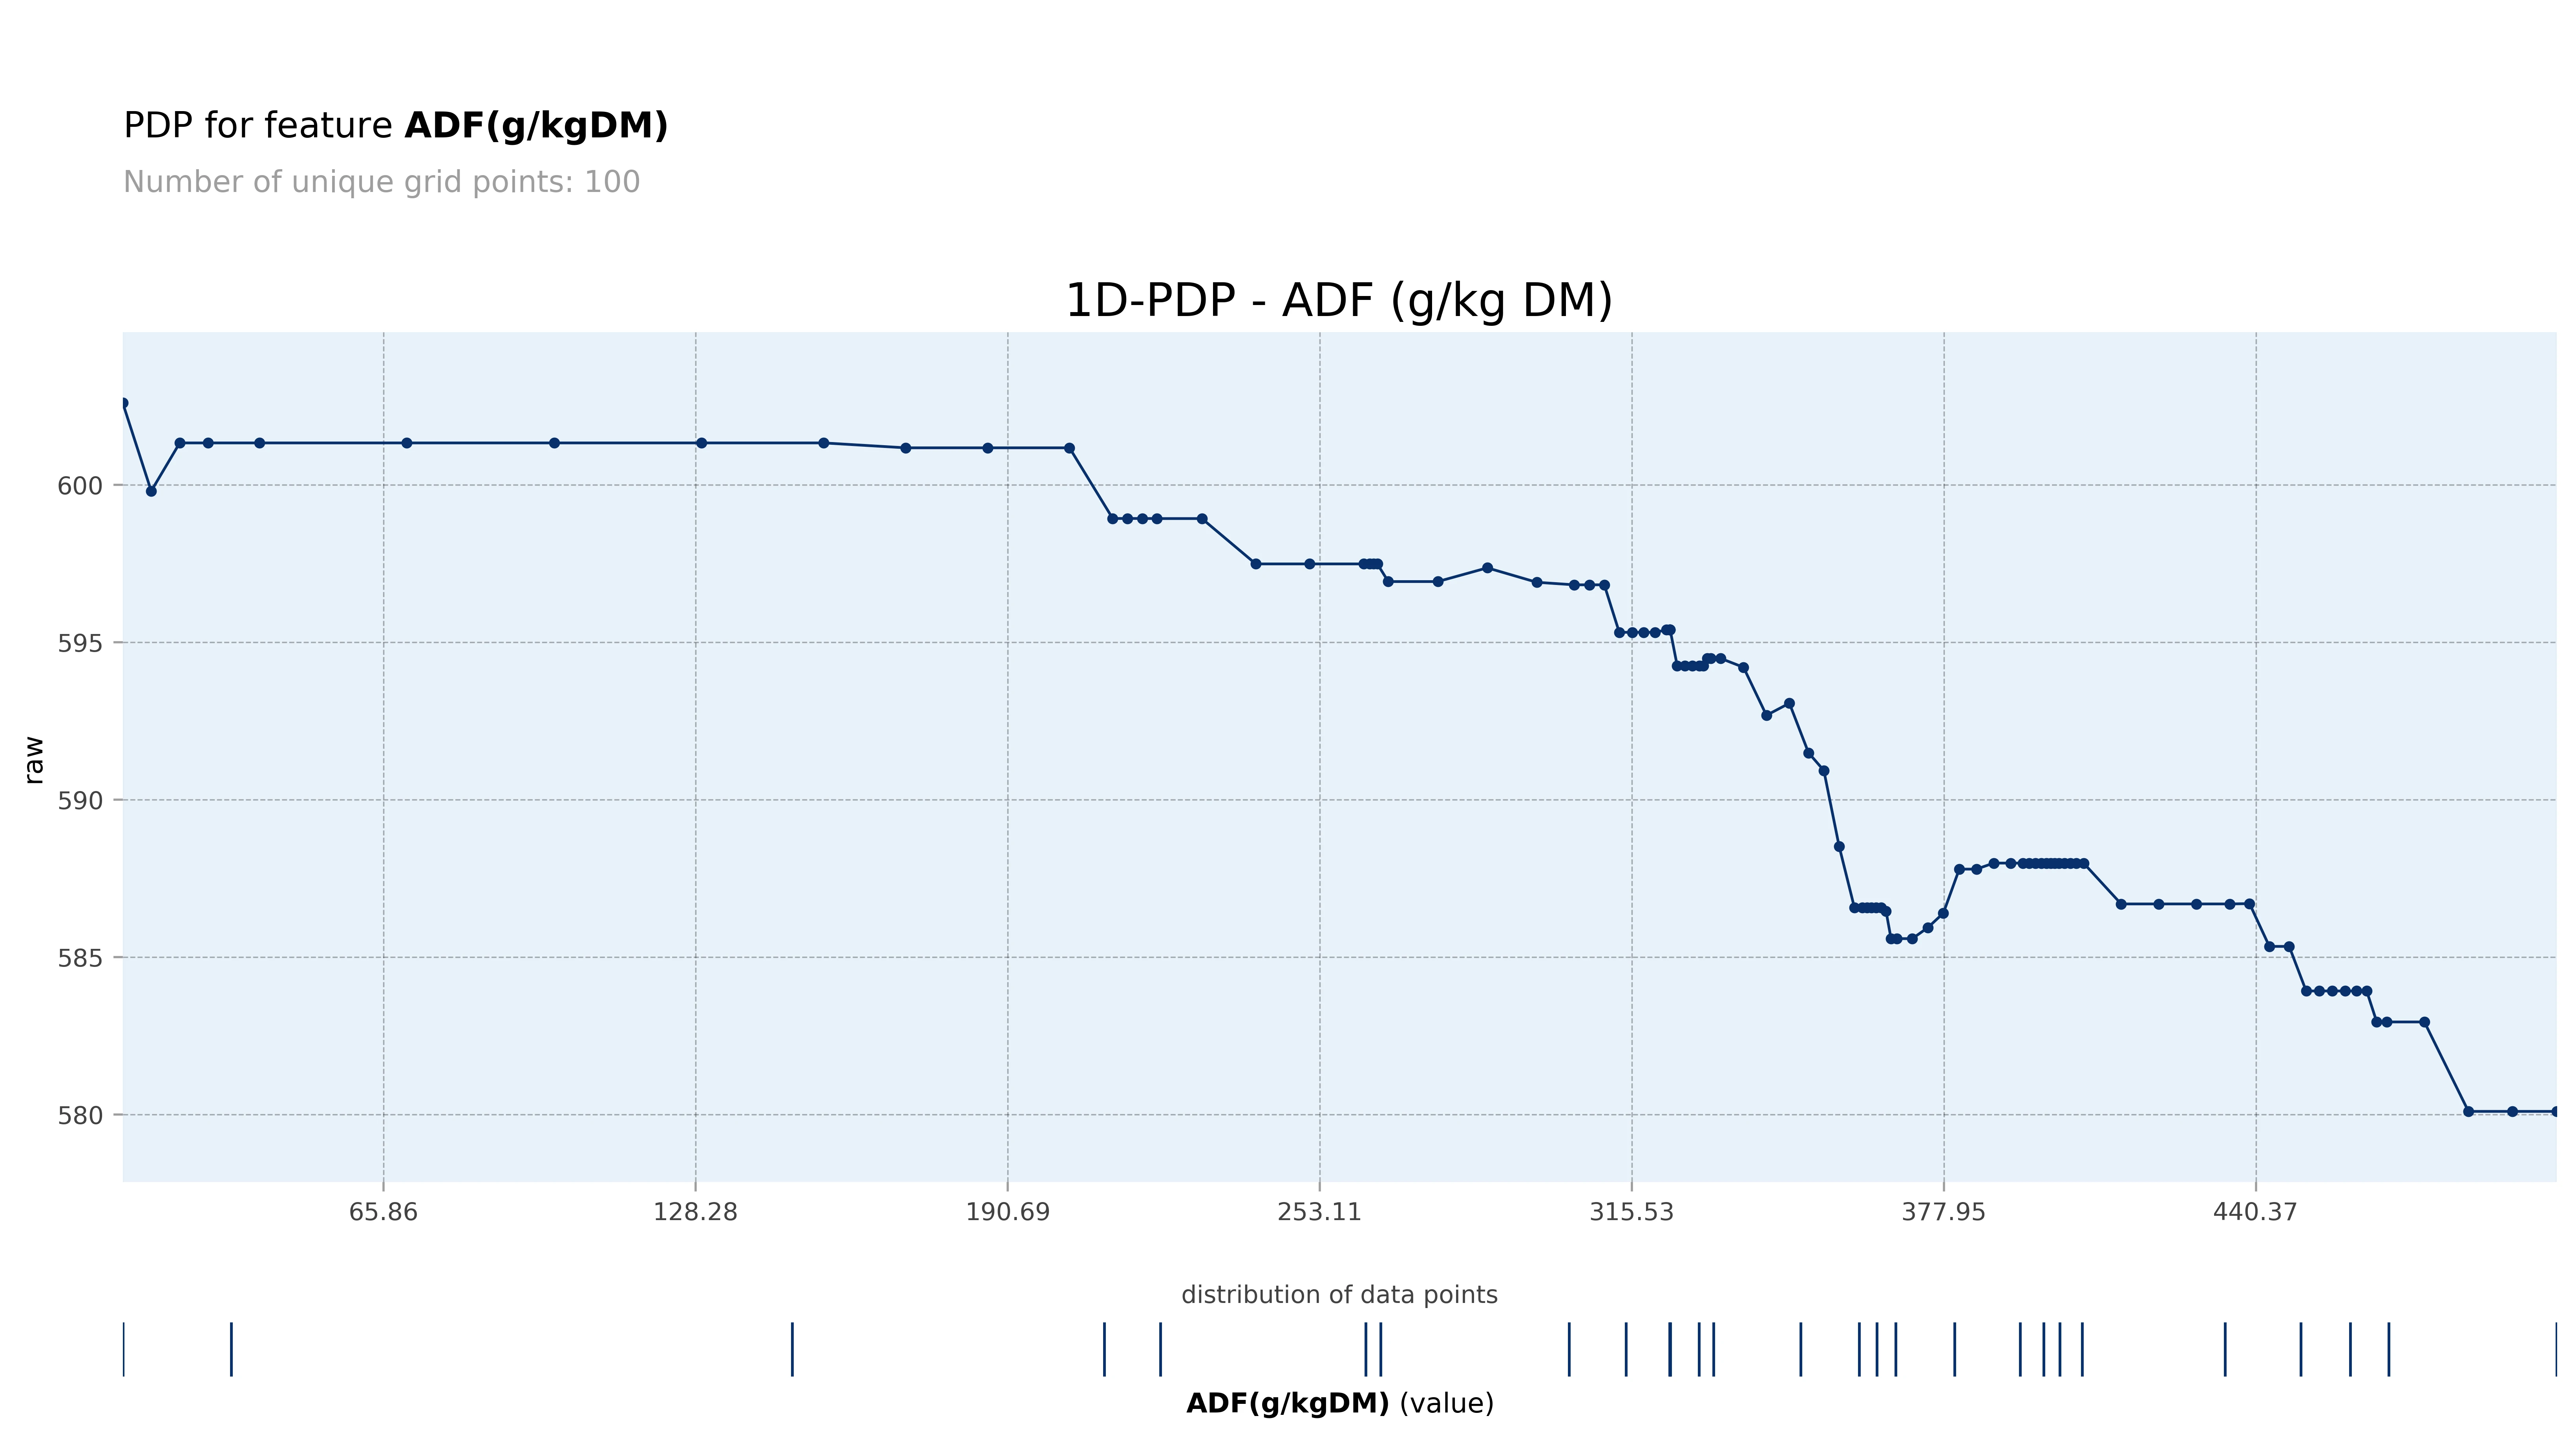Click the early dip data point just below 600
Image resolution: width=2576 pixels, height=1438 pixels.
[x=151, y=491]
